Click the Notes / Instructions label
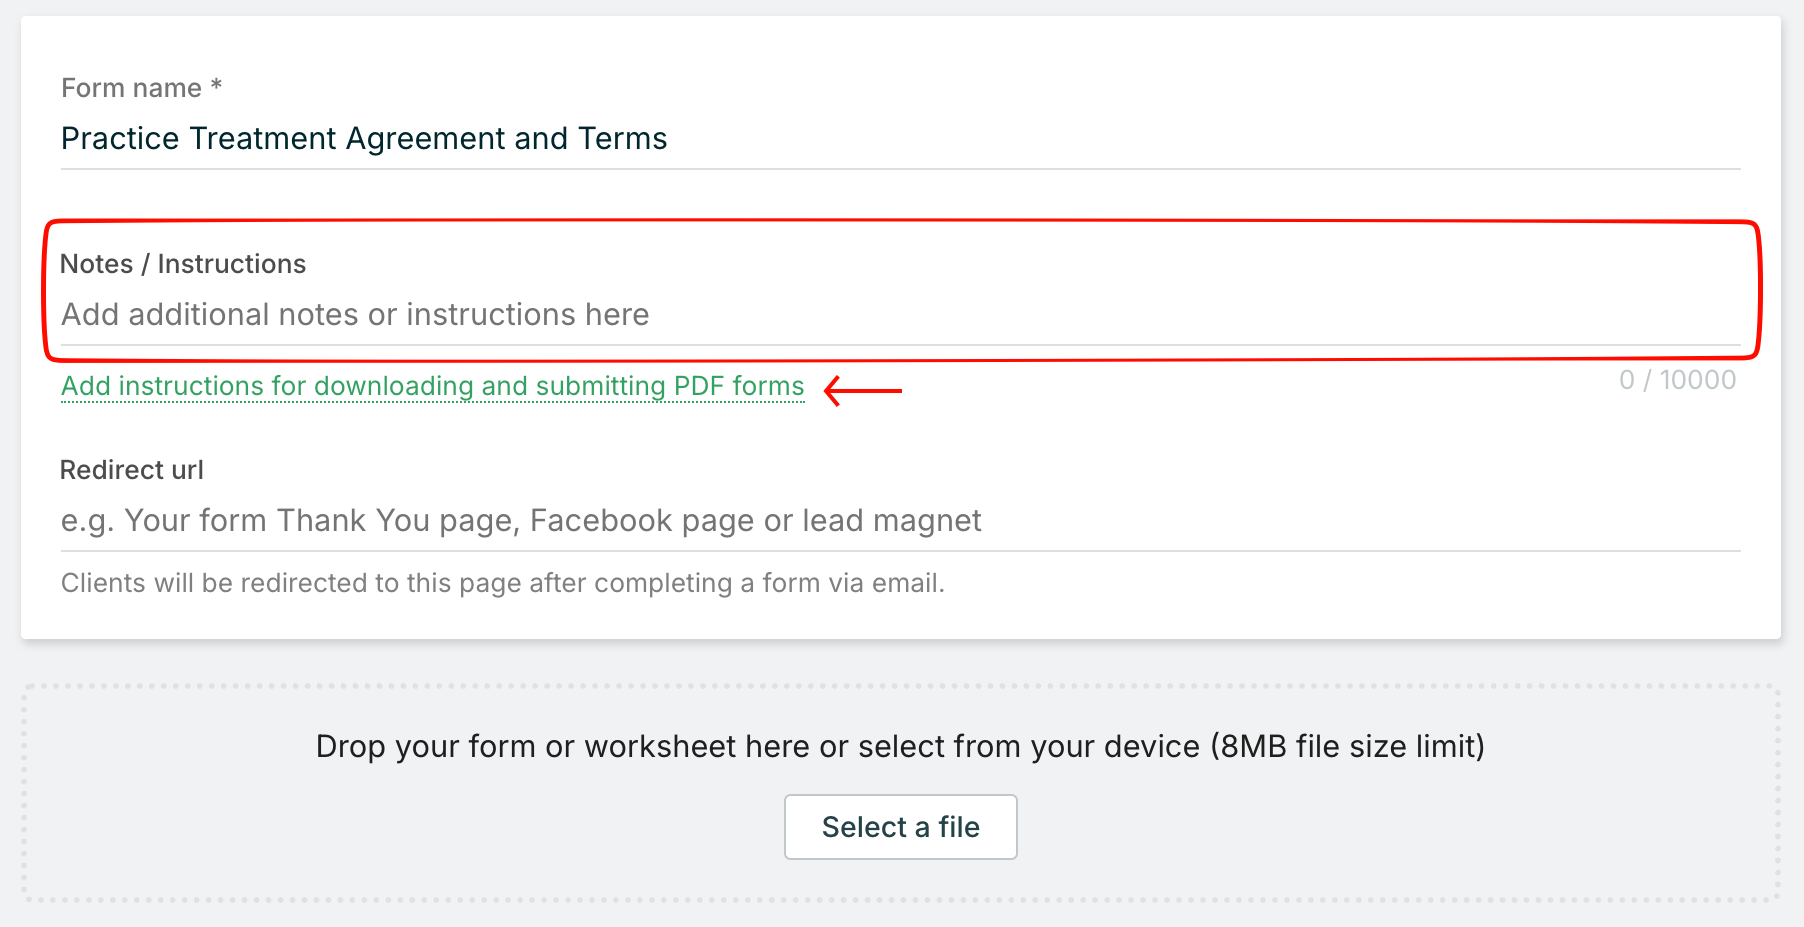Image resolution: width=1804 pixels, height=927 pixels. [183, 264]
